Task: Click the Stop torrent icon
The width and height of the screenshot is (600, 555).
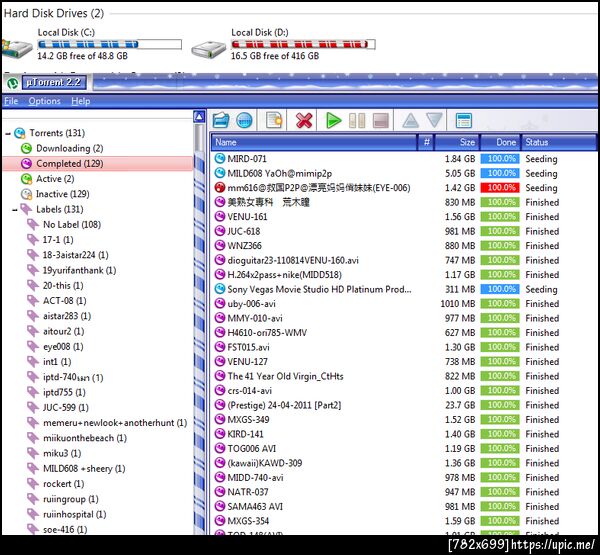Action: coord(381,121)
